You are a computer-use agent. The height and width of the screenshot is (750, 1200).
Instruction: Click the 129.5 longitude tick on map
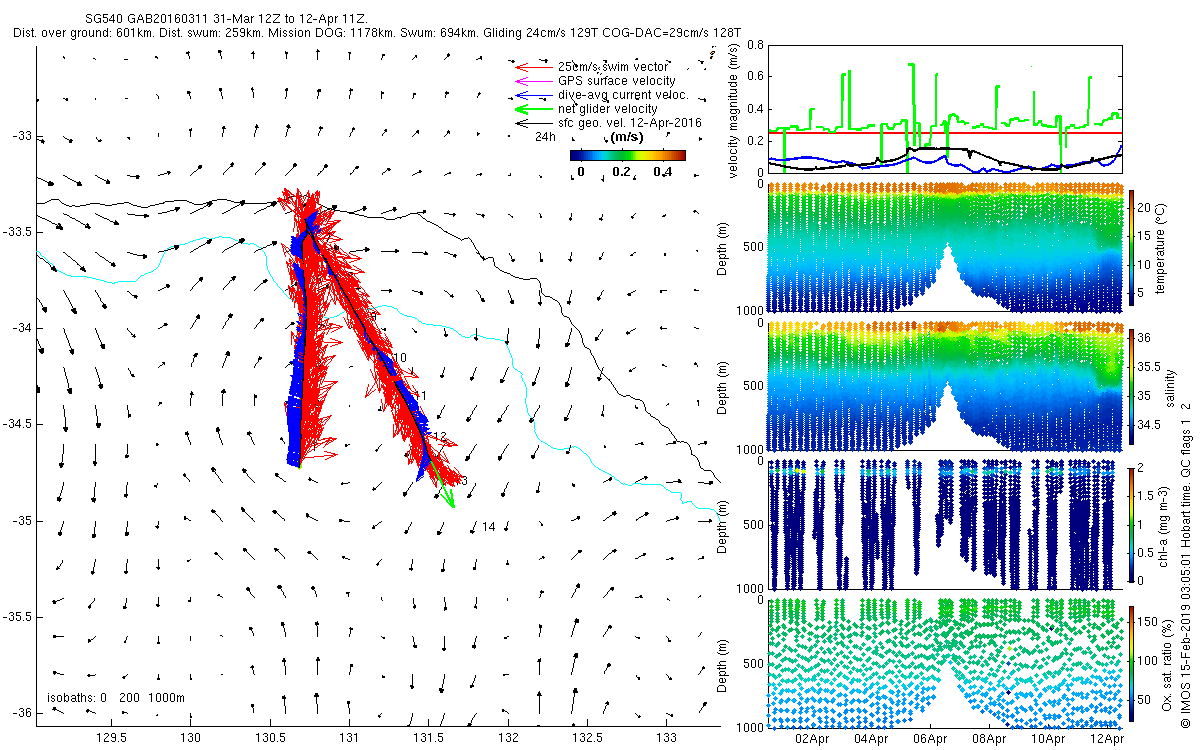(111, 738)
